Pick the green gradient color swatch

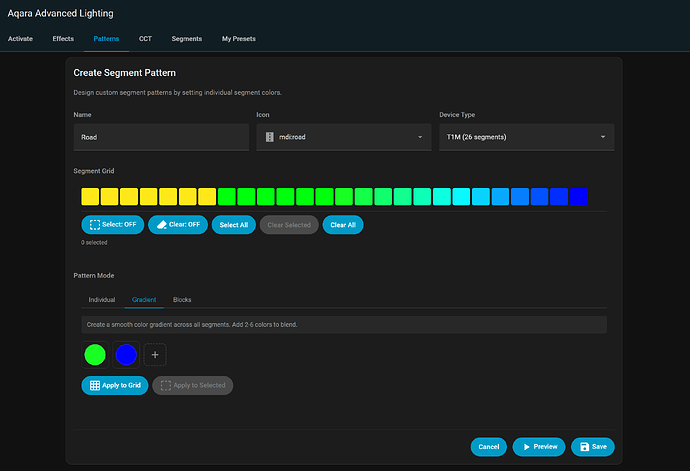pyautogui.click(x=96, y=354)
